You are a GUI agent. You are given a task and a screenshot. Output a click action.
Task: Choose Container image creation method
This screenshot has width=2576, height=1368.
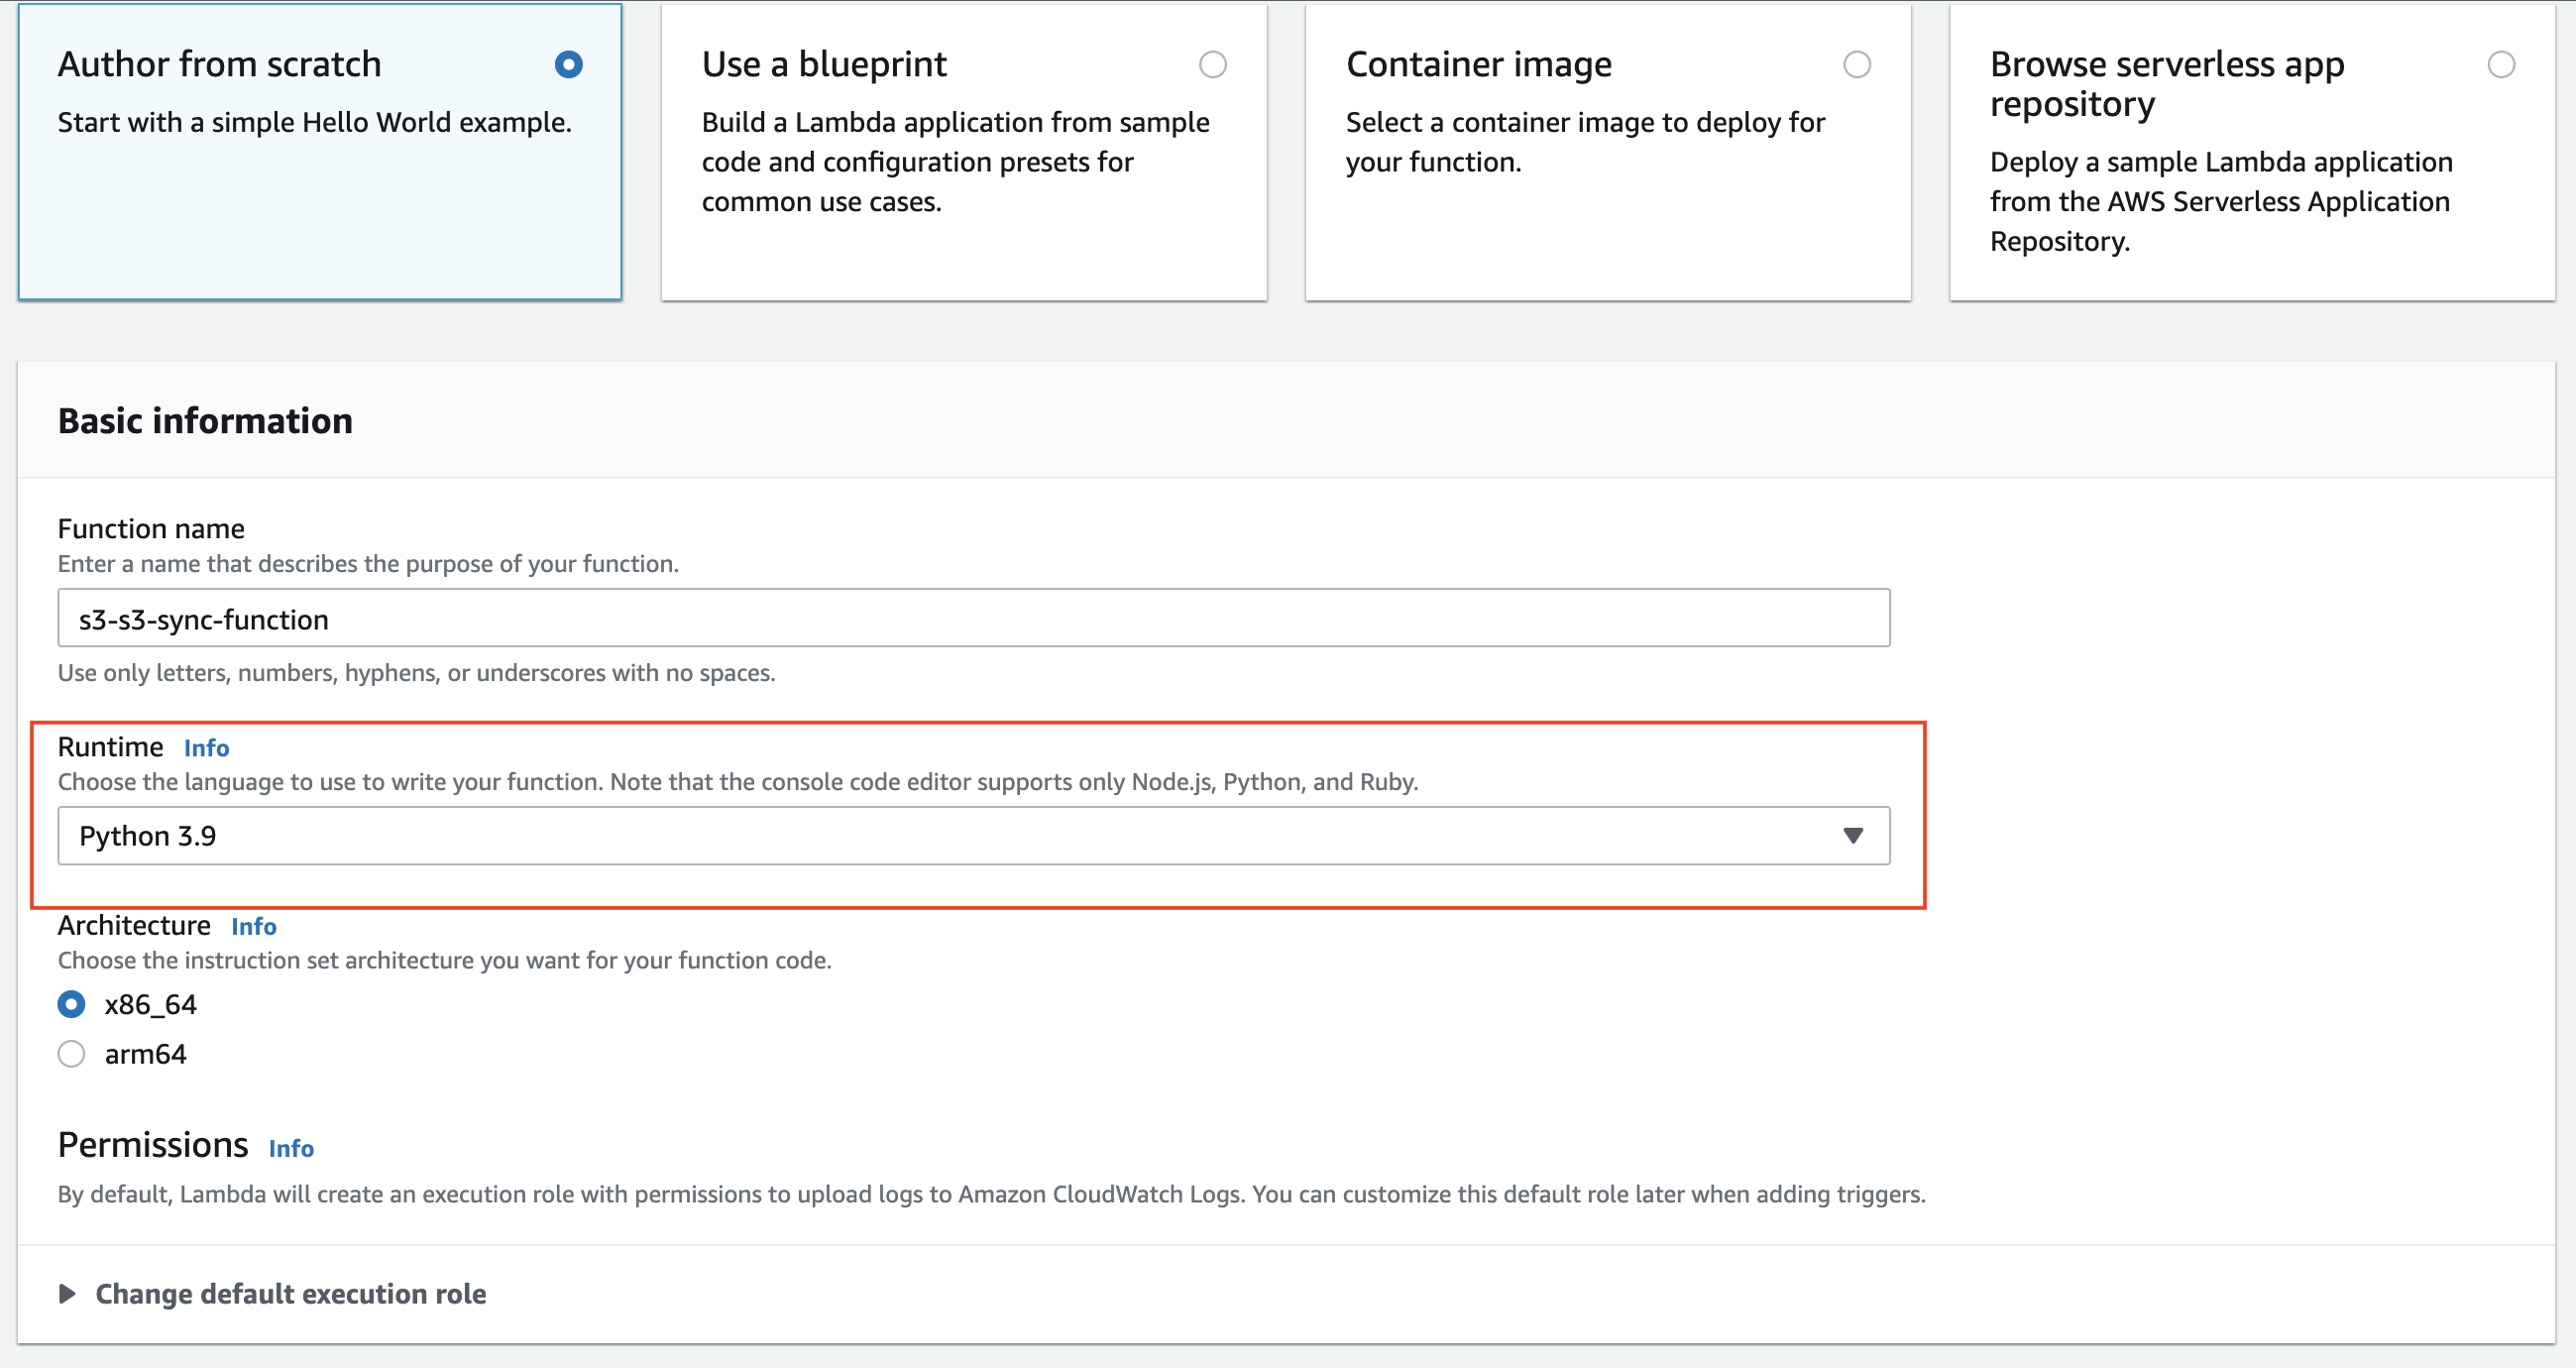tap(1857, 64)
